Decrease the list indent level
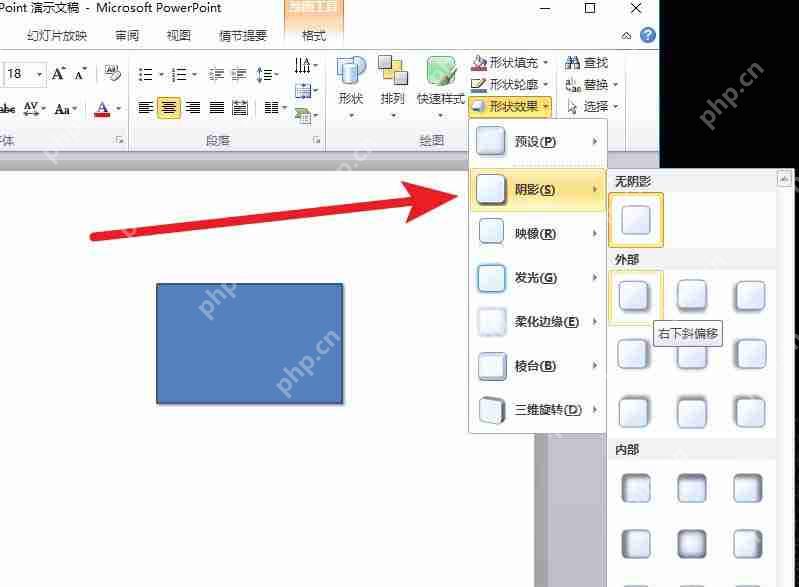This screenshot has height=587, width=799. tap(216, 75)
